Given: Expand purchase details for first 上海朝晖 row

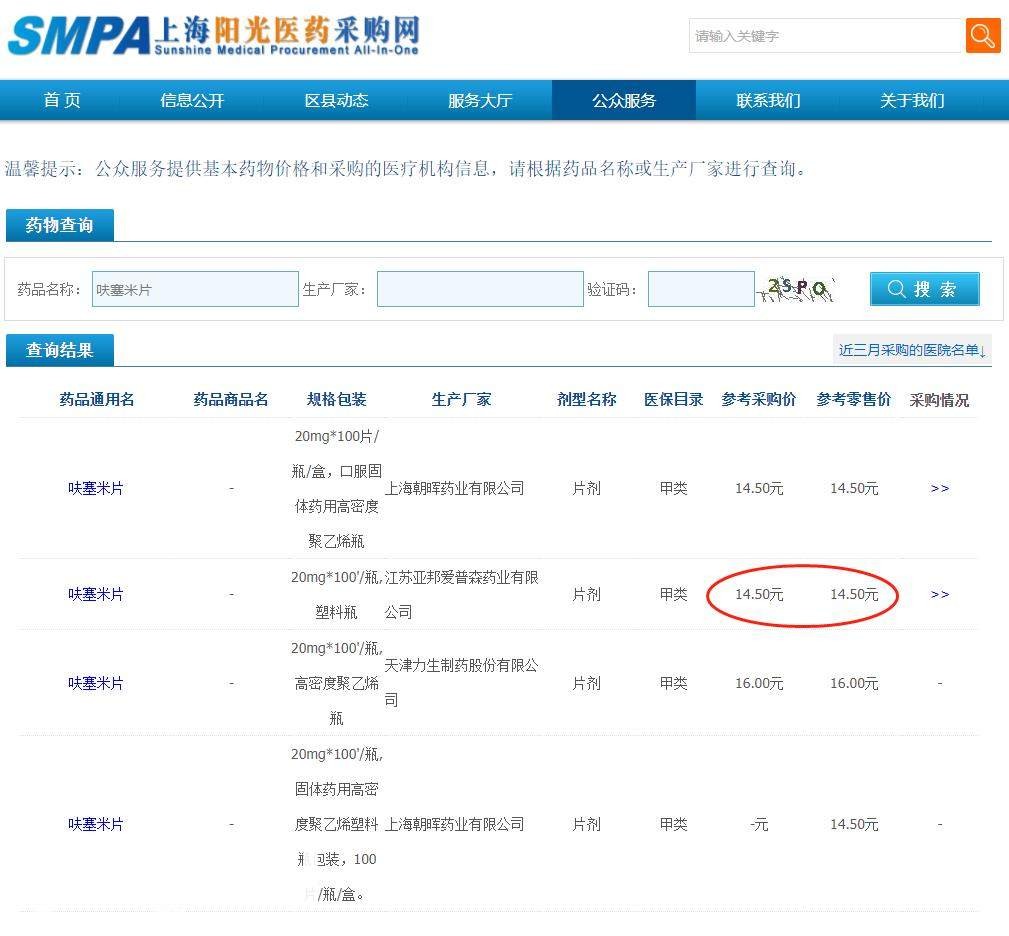Looking at the screenshot, I should [939, 488].
